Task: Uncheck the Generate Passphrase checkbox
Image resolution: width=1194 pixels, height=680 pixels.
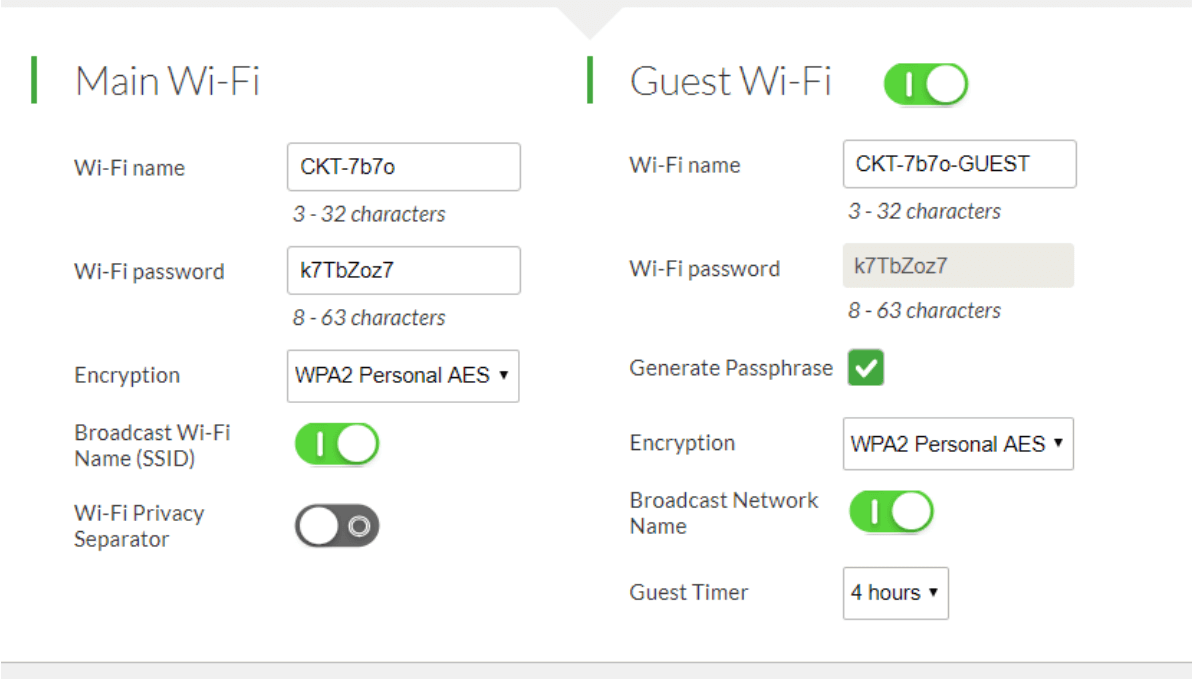Action: point(866,369)
